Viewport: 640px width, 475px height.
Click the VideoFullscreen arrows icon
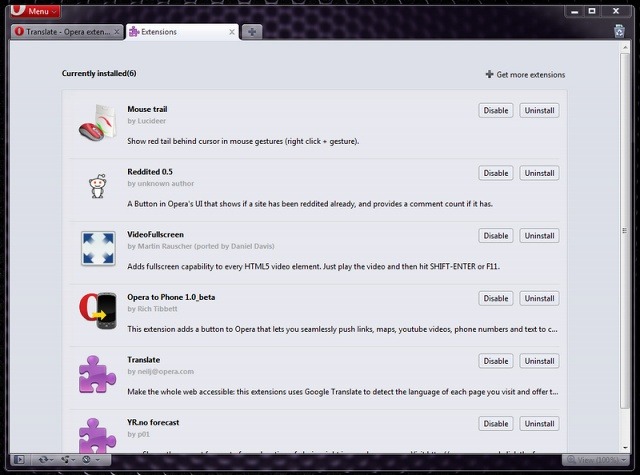tap(98, 248)
